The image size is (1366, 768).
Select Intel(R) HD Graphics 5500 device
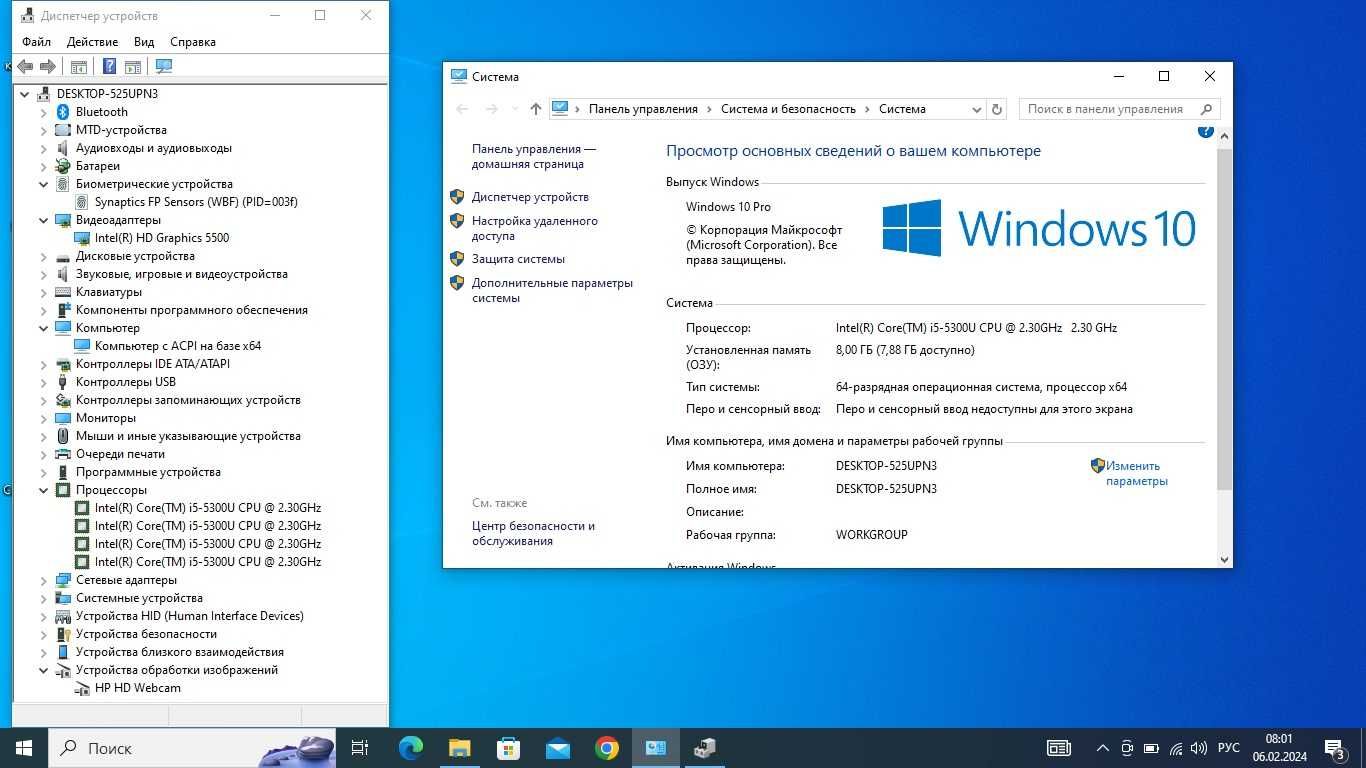pos(162,238)
